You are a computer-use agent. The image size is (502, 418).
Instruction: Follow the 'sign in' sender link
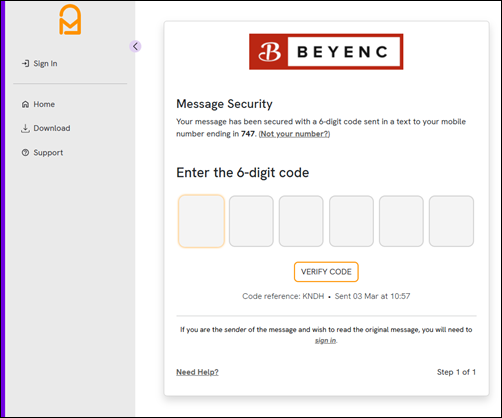click(x=325, y=340)
